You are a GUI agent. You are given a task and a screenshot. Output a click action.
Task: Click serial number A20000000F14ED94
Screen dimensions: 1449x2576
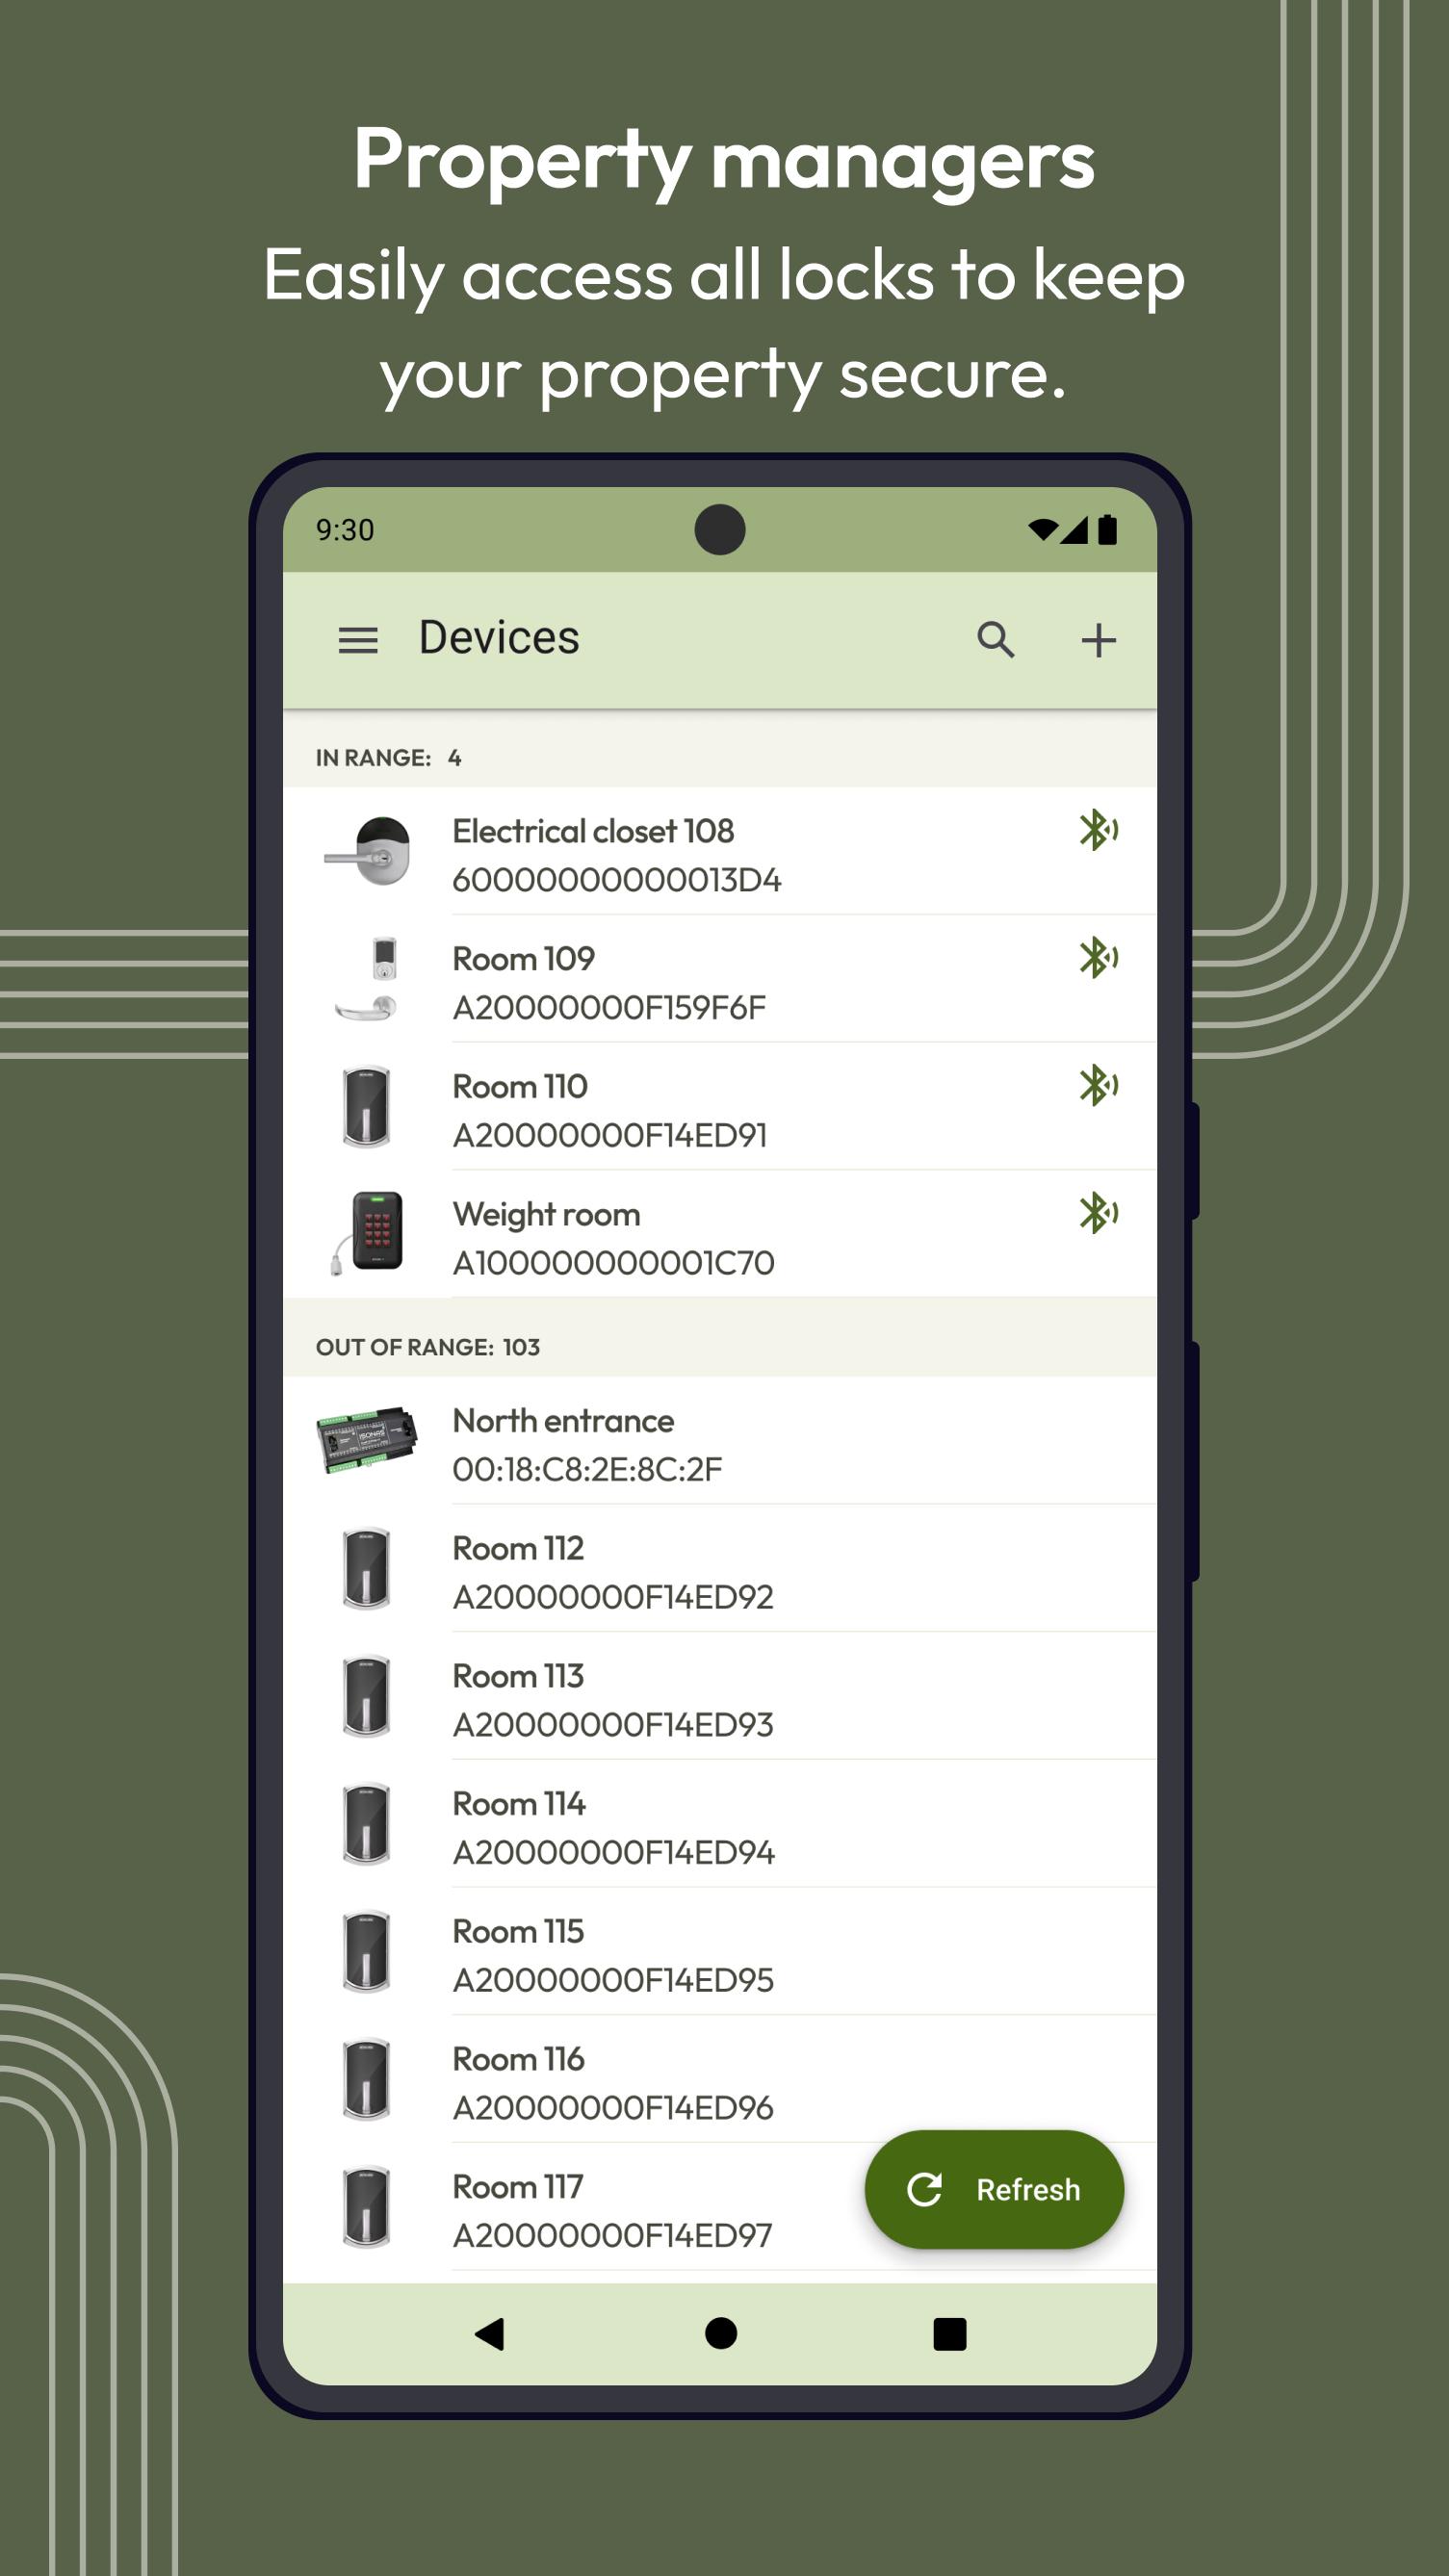614,1854
